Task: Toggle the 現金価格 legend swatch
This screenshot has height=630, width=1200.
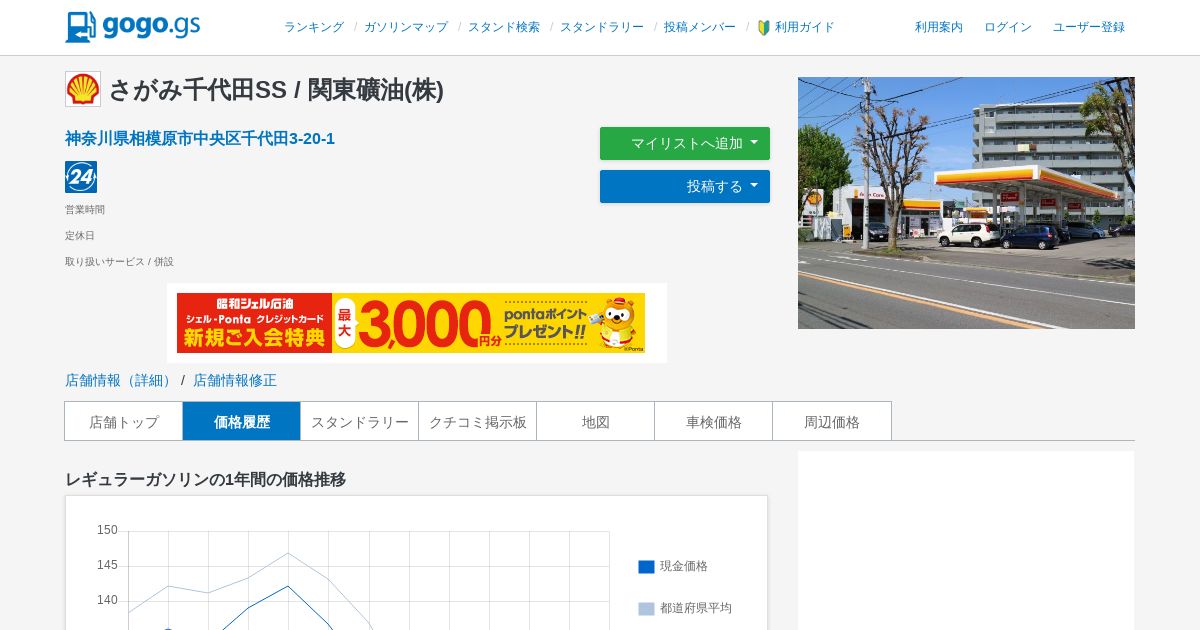Action: (646, 567)
